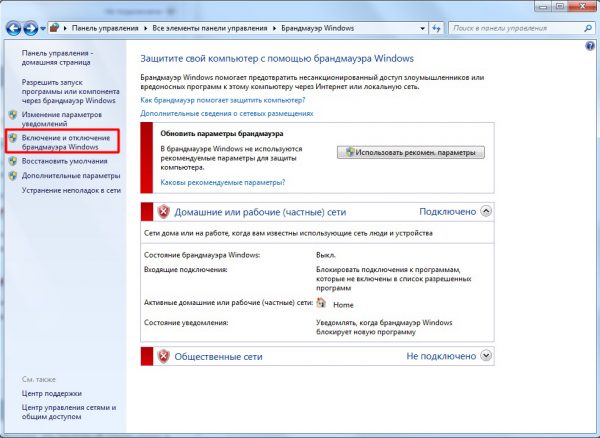Click 'Домашние или рабочие (частные) сети' header
This screenshot has width=600, height=438.
pos(260,212)
